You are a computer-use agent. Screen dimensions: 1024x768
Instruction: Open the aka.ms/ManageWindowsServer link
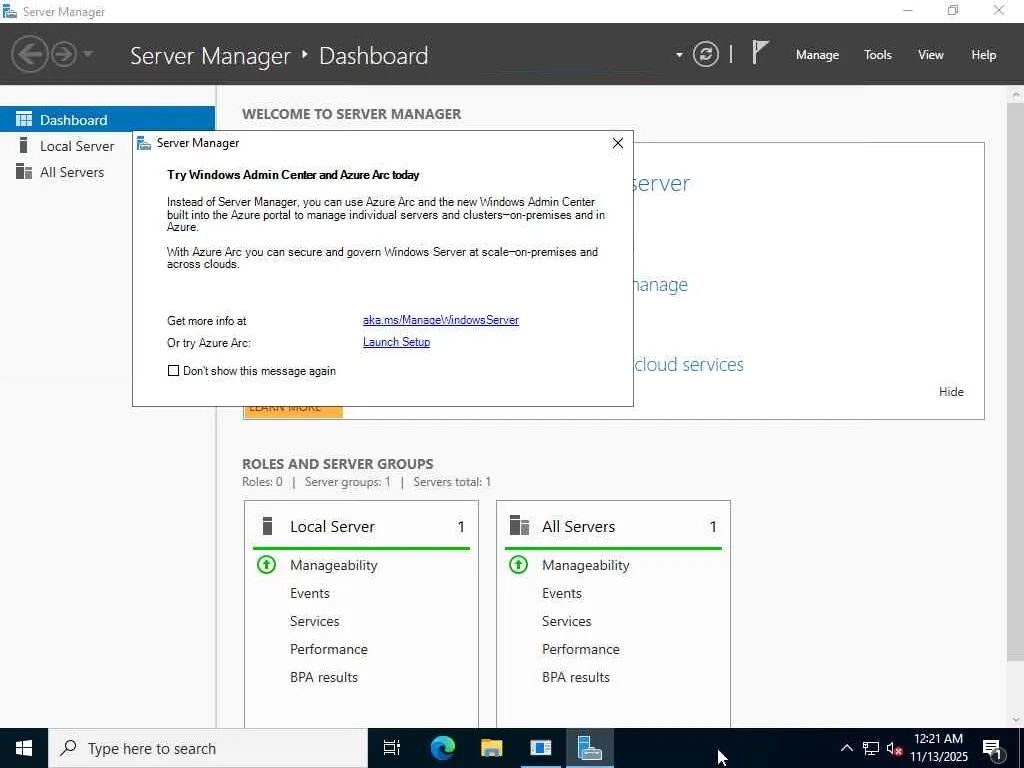tap(441, 320)
